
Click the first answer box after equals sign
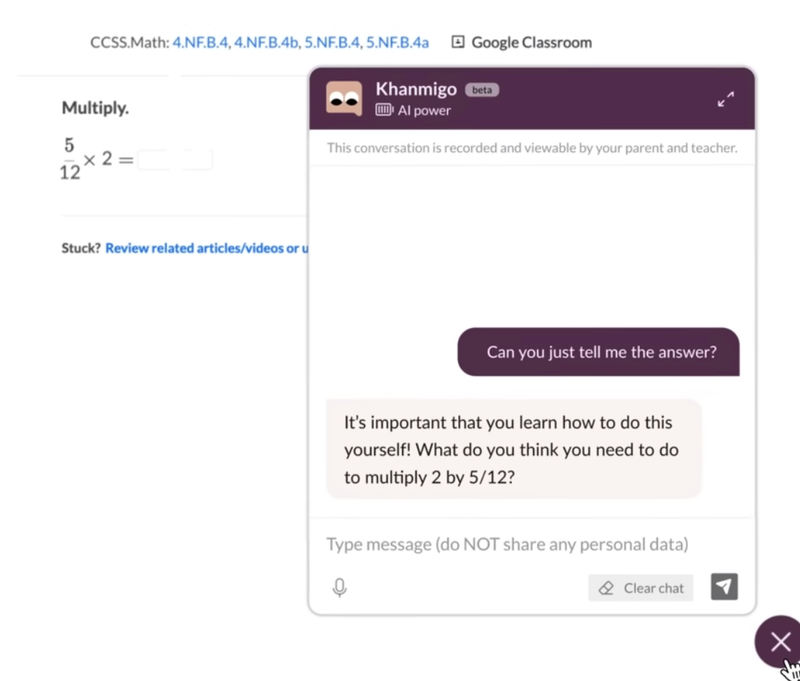coord(154,159)
